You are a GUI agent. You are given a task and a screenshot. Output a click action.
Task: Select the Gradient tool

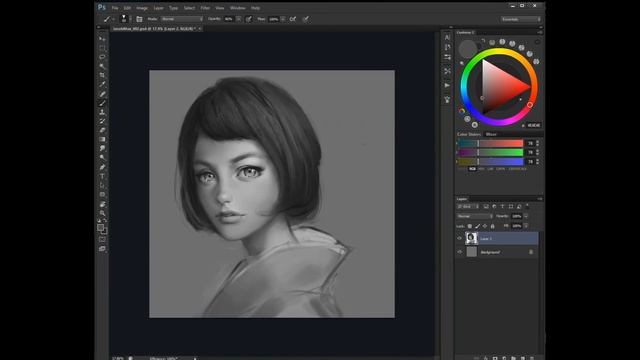coord(102,140)
